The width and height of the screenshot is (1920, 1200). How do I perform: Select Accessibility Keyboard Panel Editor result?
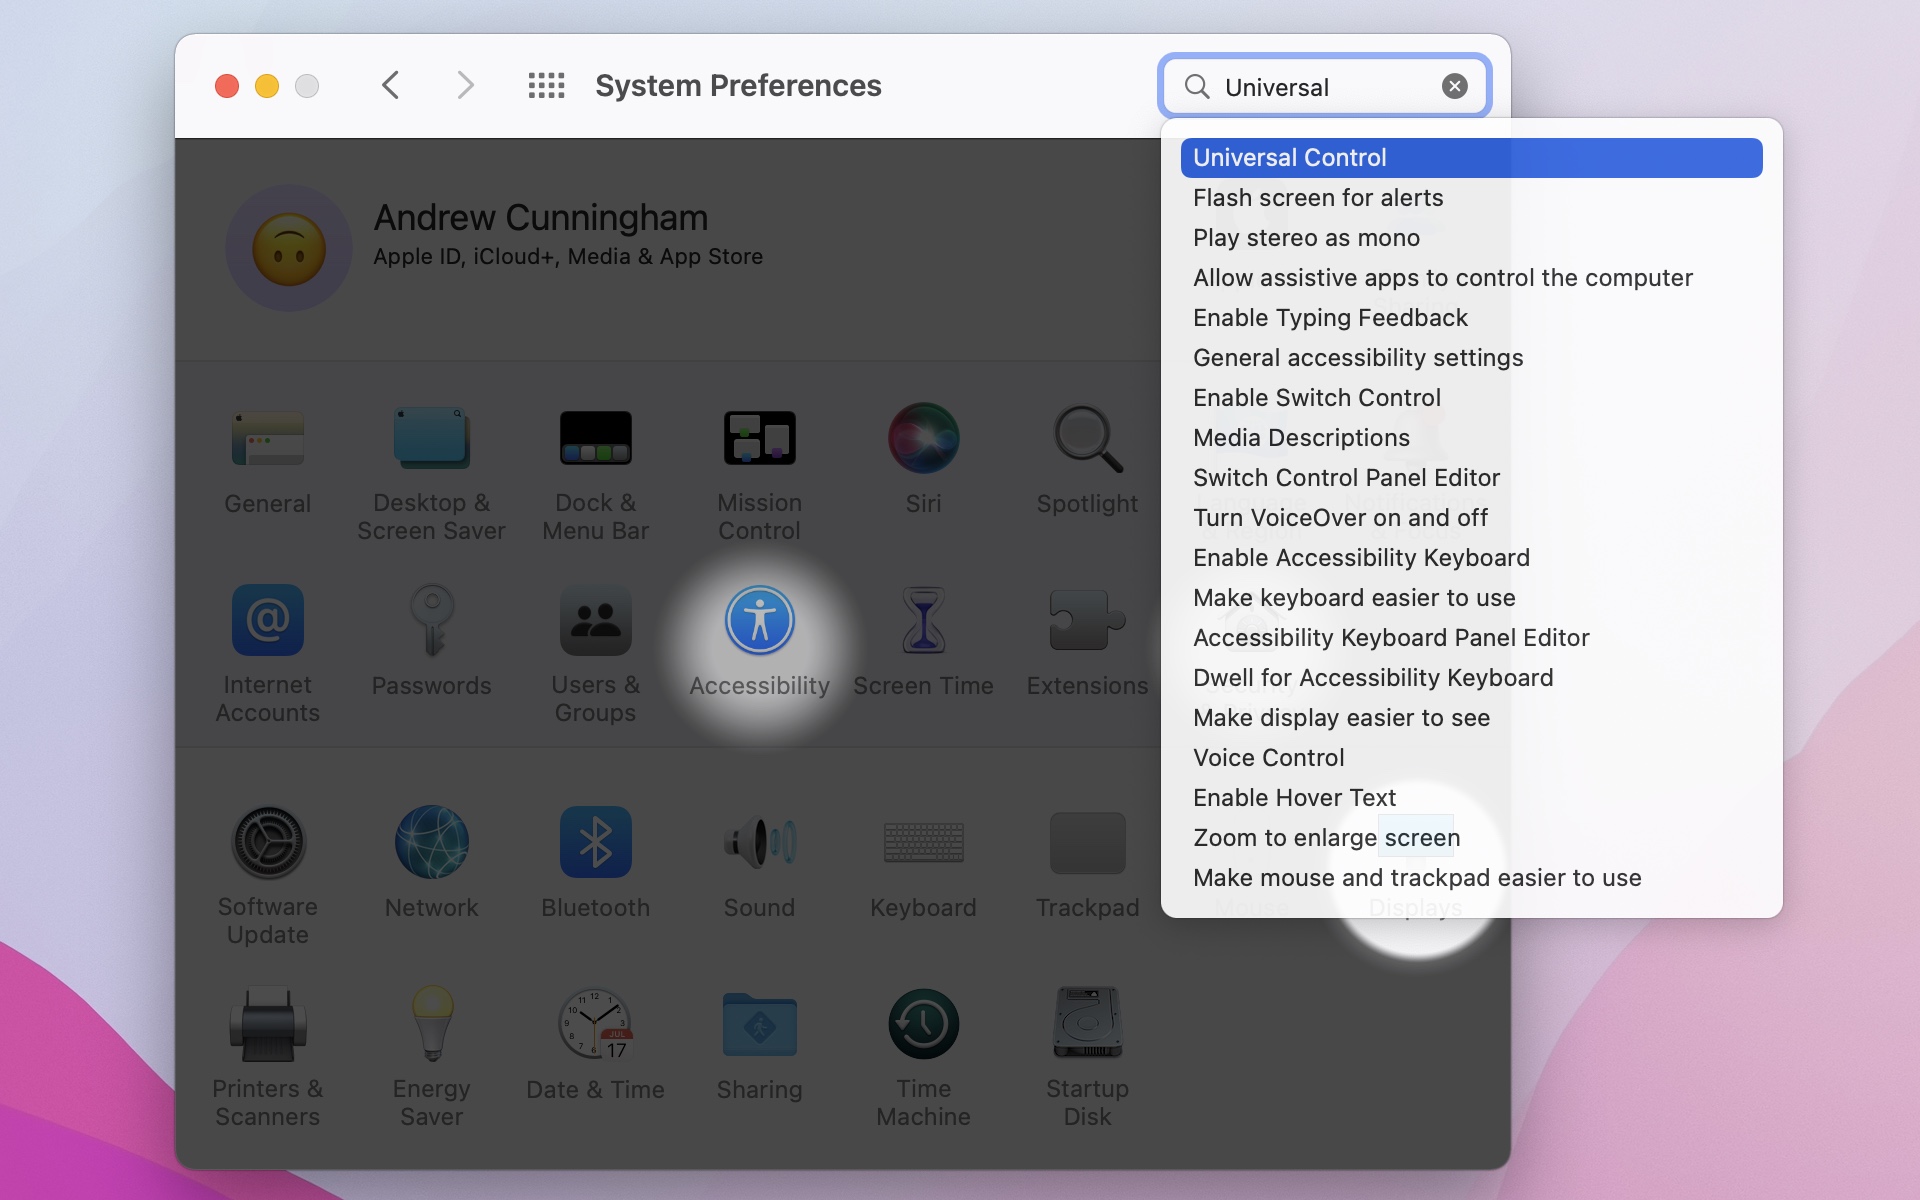click(1471, 638)
